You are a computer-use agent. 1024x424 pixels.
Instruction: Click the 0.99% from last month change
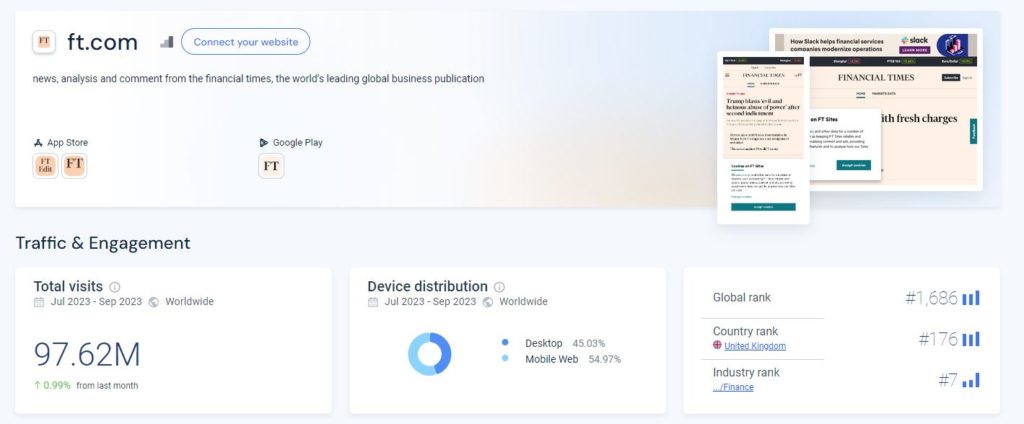(x=86, y=385)
